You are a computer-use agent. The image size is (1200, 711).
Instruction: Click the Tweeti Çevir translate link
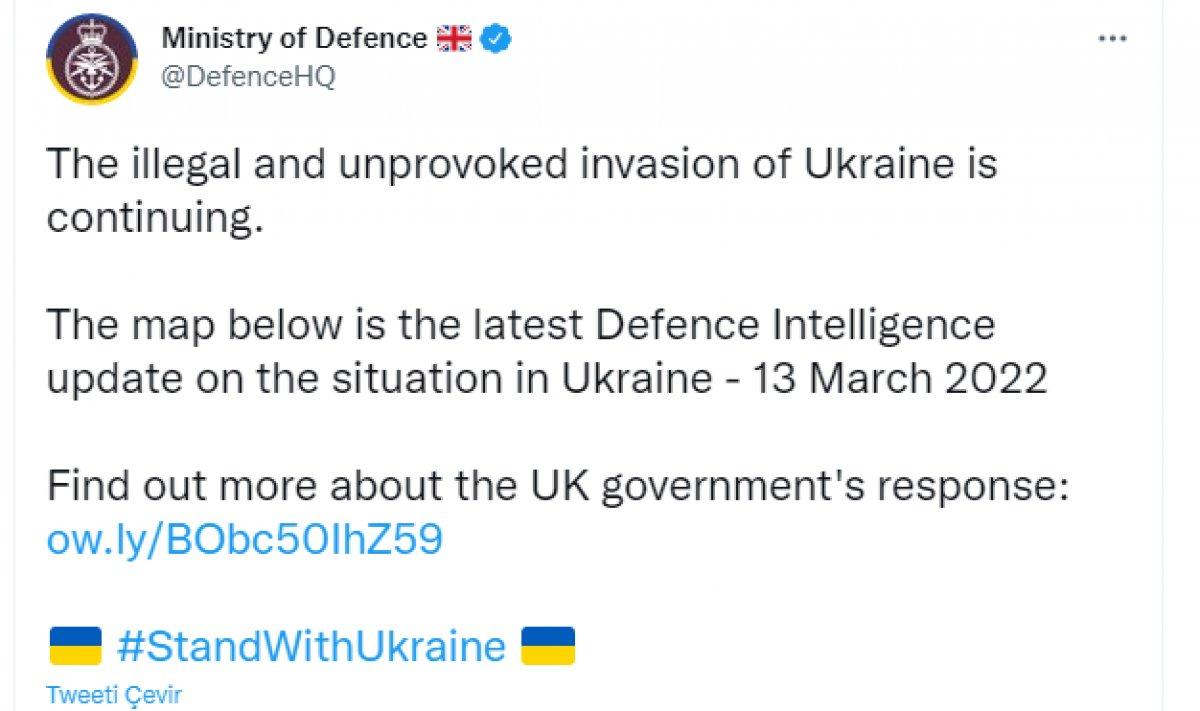tap(115, 695)
